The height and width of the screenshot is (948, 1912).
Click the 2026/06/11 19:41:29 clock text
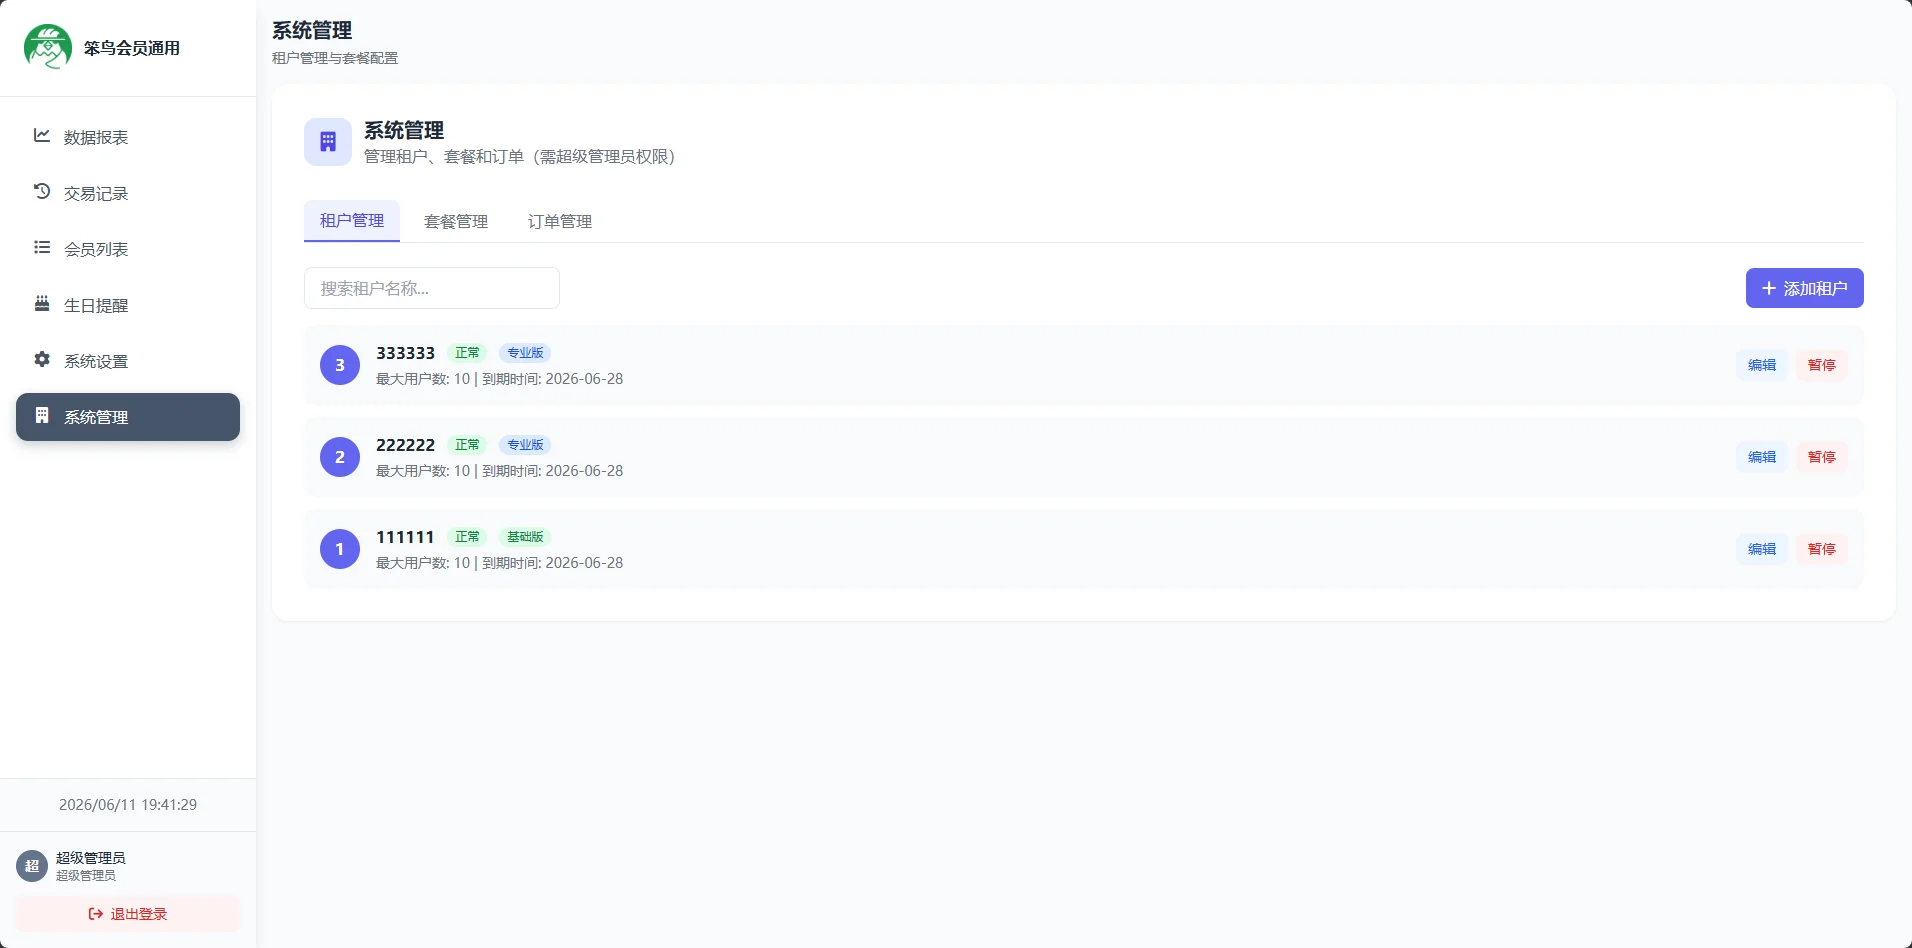coord(128,805)
